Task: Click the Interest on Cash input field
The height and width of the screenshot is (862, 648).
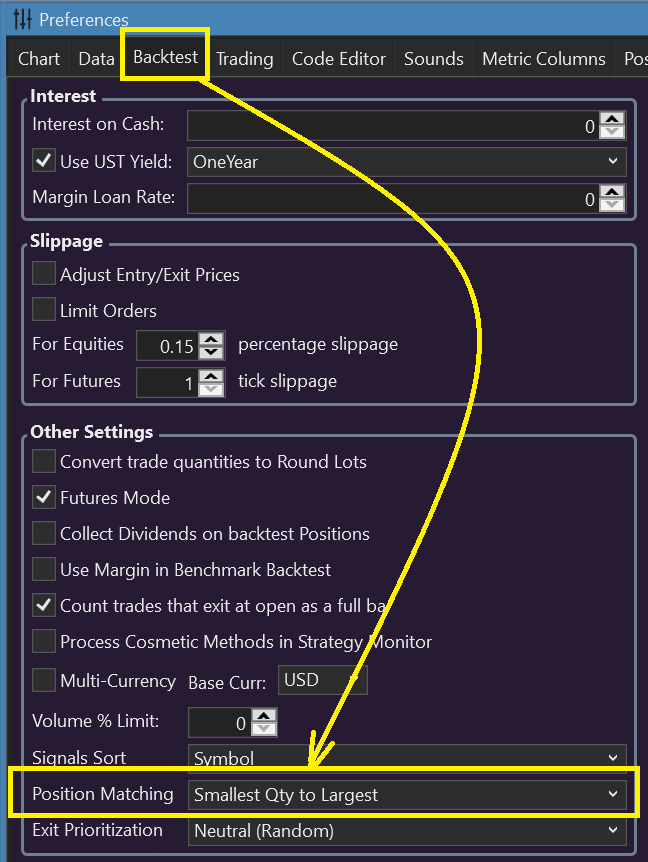Action: (x=393, y=126)
